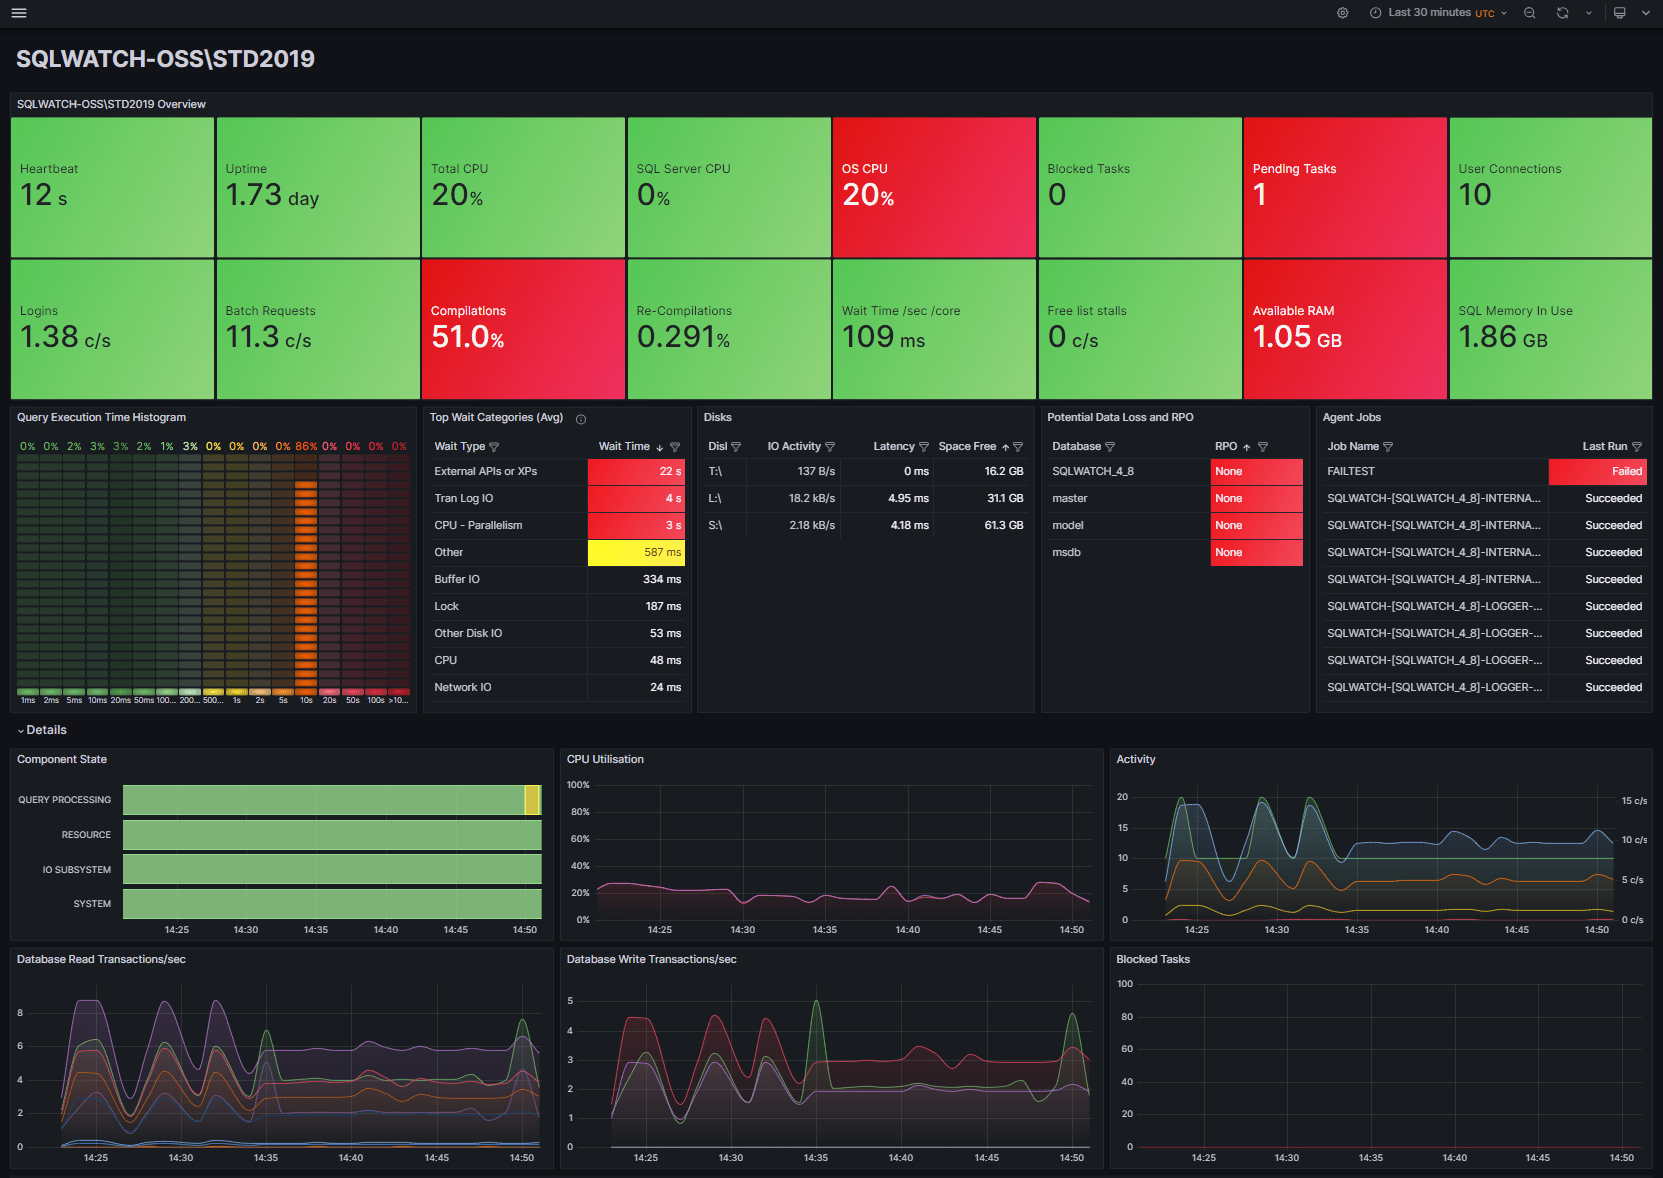The image size is (1663, 1178).
Task: Open the Agent Jobs panel title
Action: tap(1352, 418)
